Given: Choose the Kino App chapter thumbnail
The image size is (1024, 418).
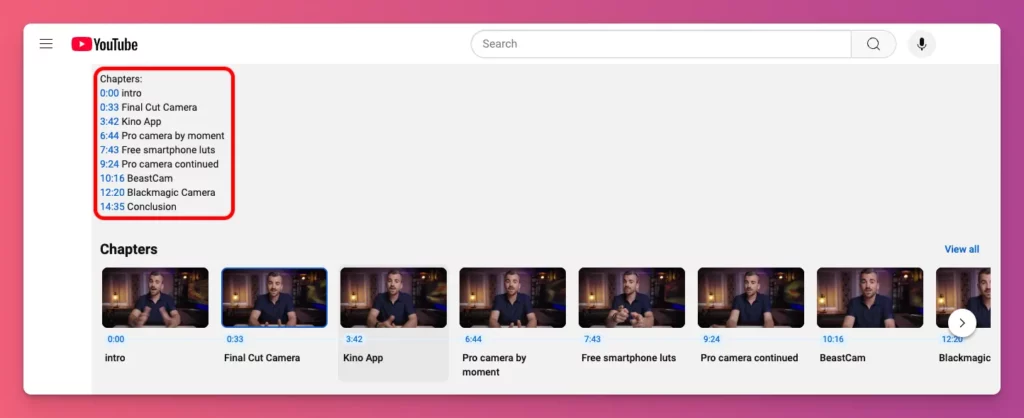Looking at the screenshot, I should point(393,297).
